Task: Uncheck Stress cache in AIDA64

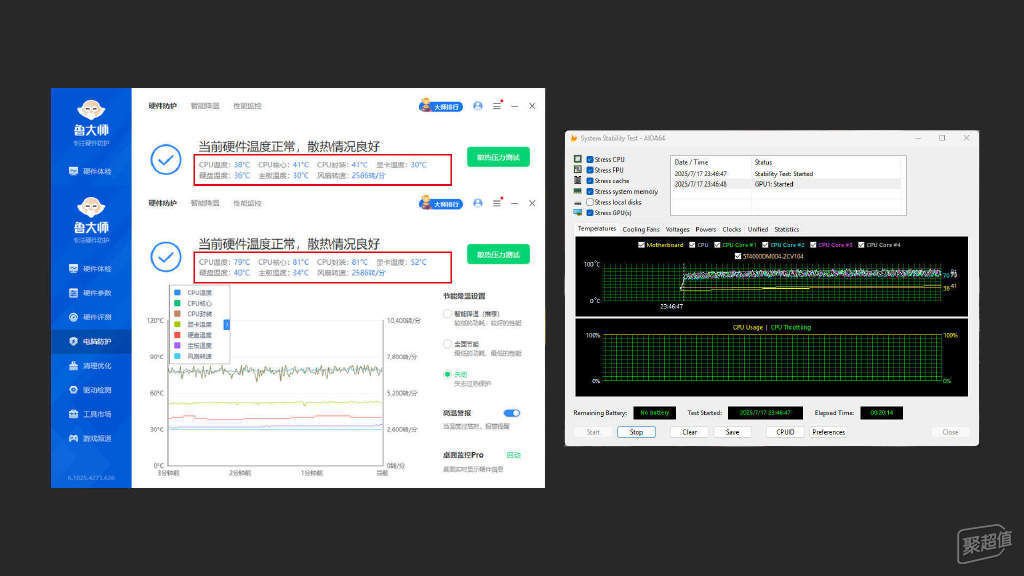Action: (x=590, y=181)
